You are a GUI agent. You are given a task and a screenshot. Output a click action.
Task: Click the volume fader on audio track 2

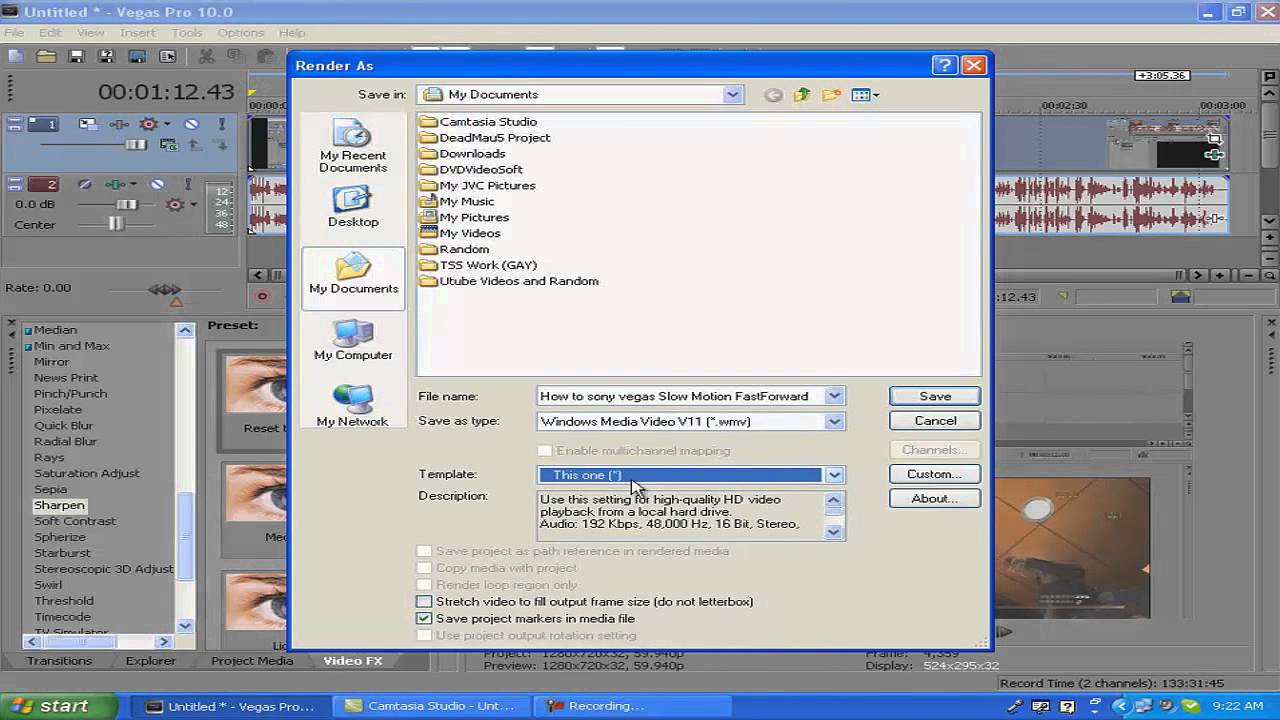pos(126,204)
